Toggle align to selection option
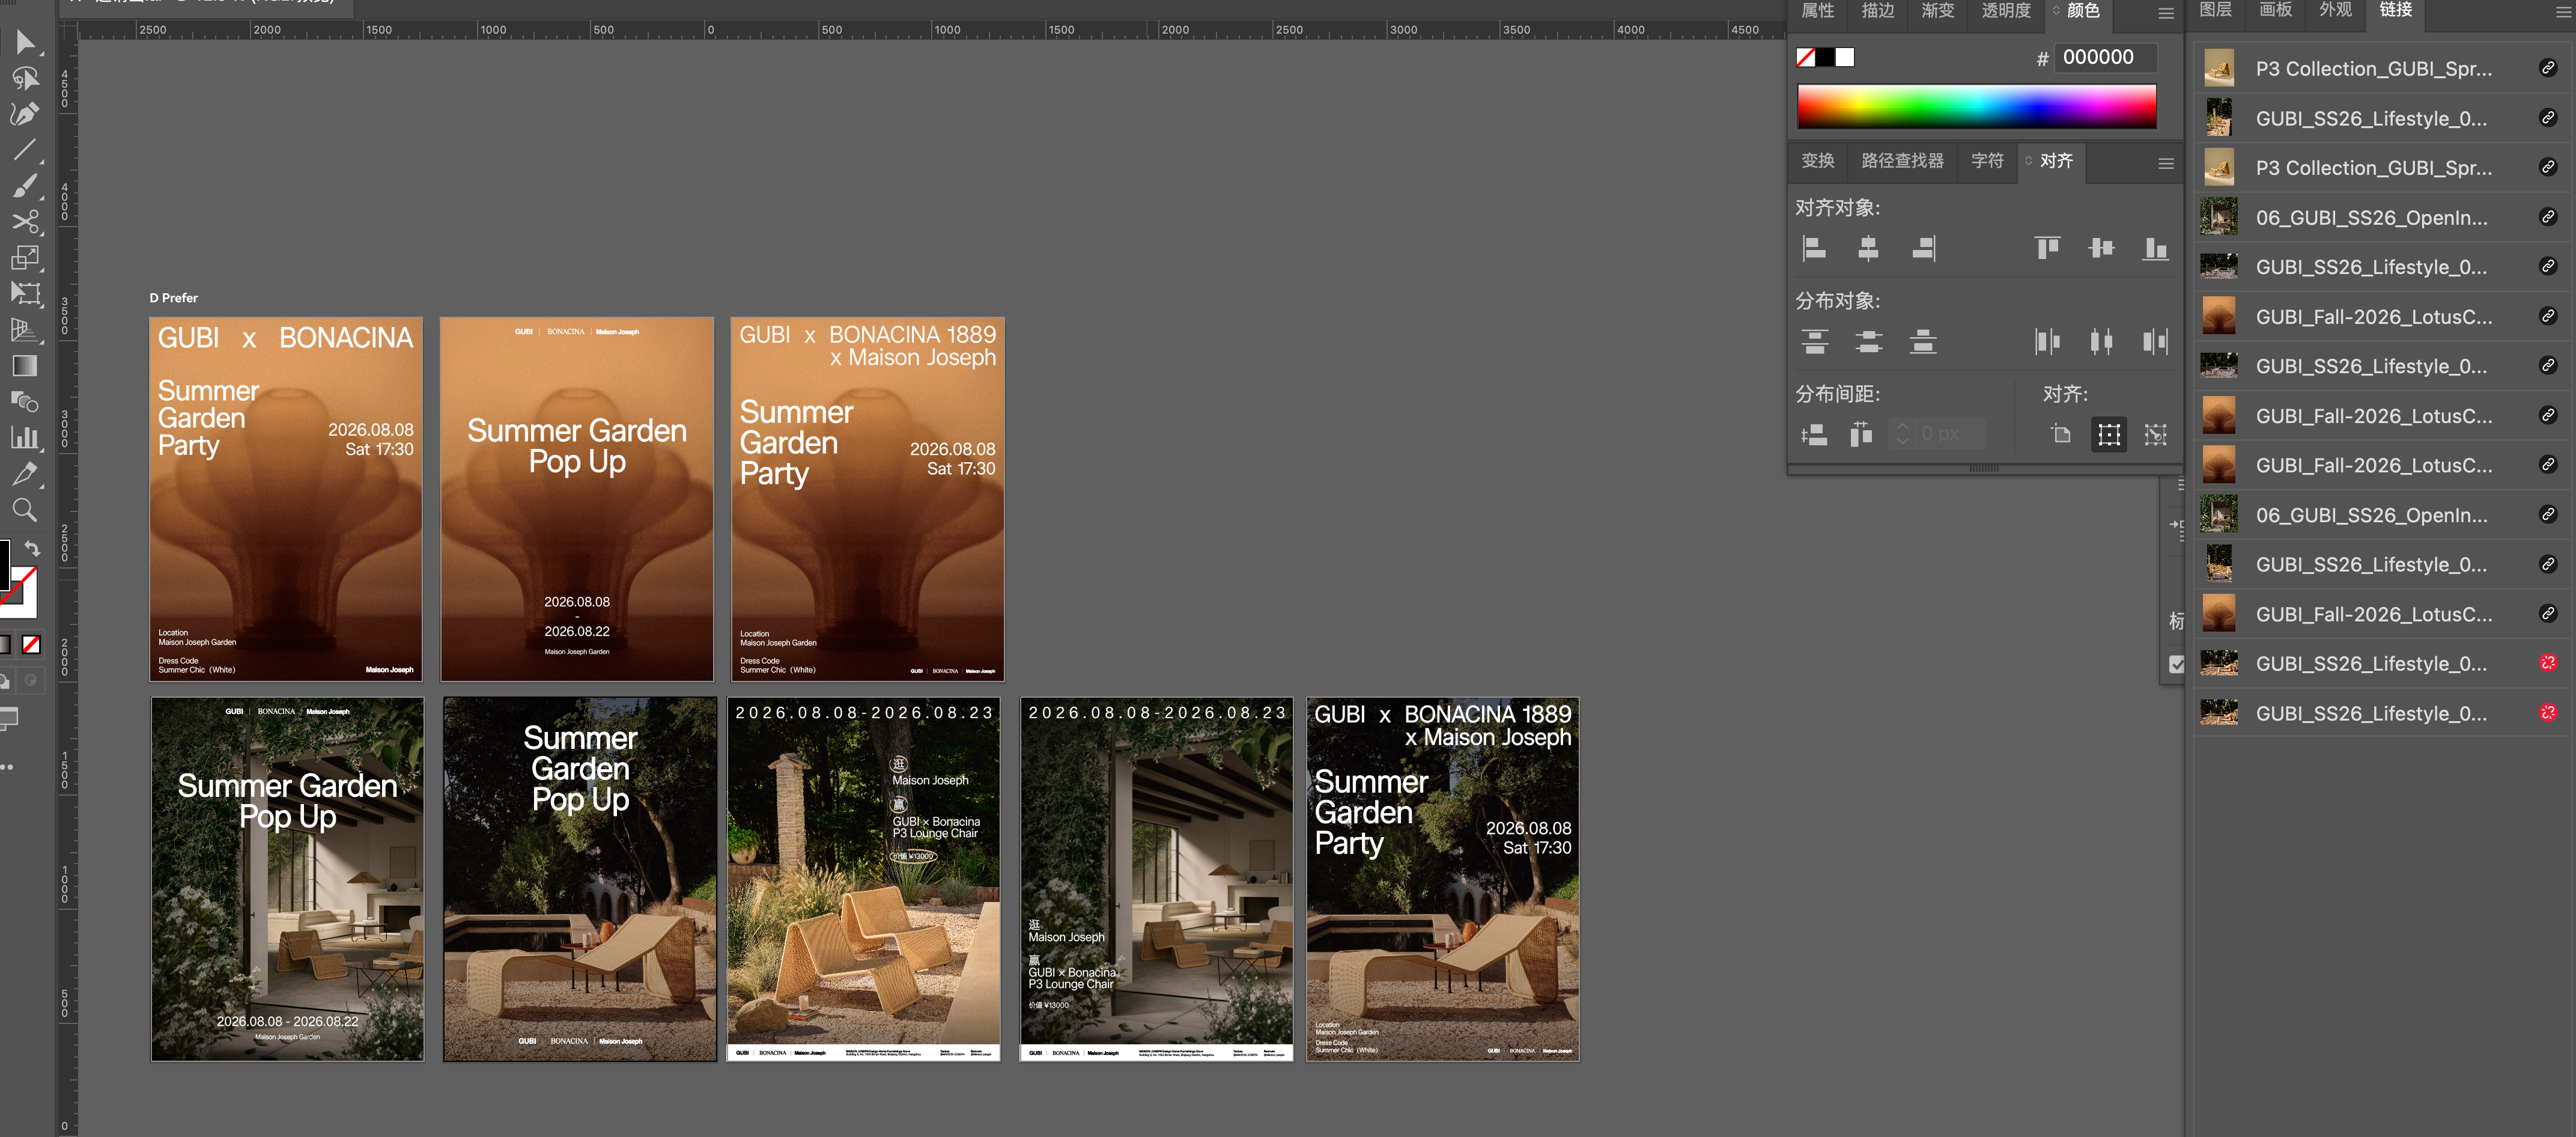The image size is (2576, 1137). [x=2109, y=434]
